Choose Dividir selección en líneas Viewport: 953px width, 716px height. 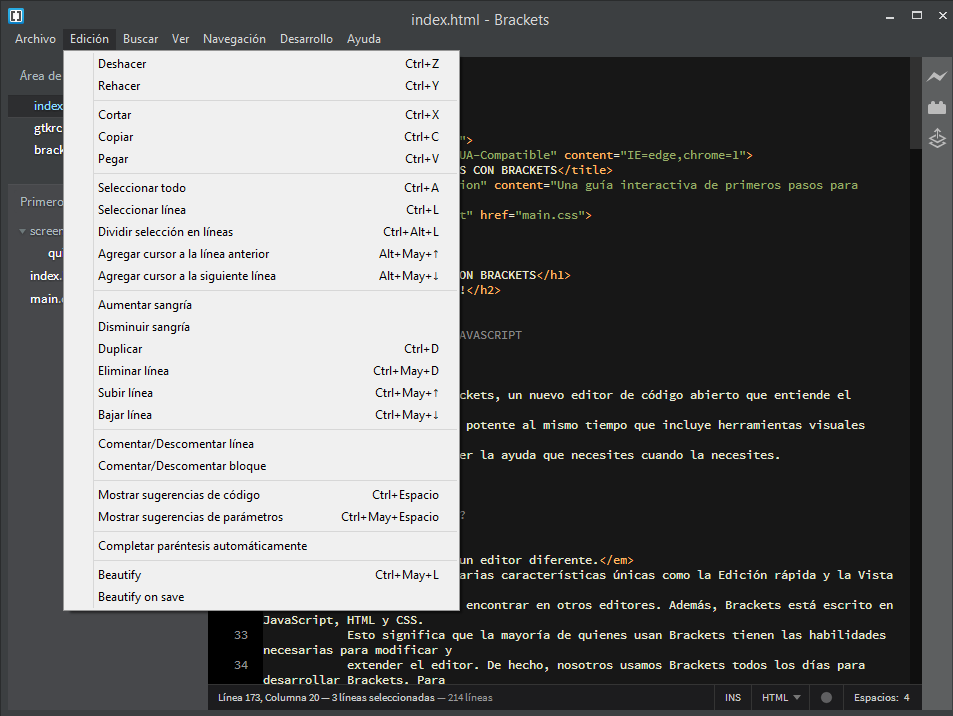click(x=261, y=232)
